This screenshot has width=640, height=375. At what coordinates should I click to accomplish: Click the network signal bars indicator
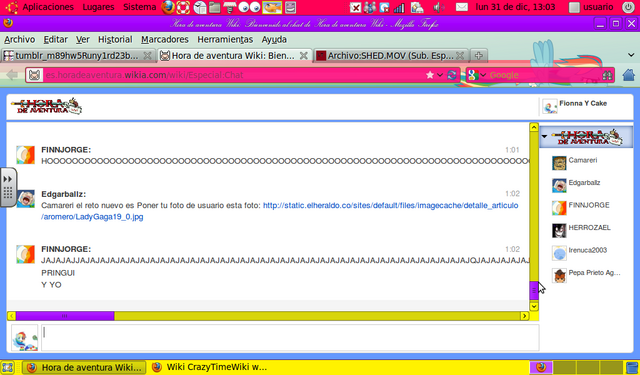[x=399, y=7]
